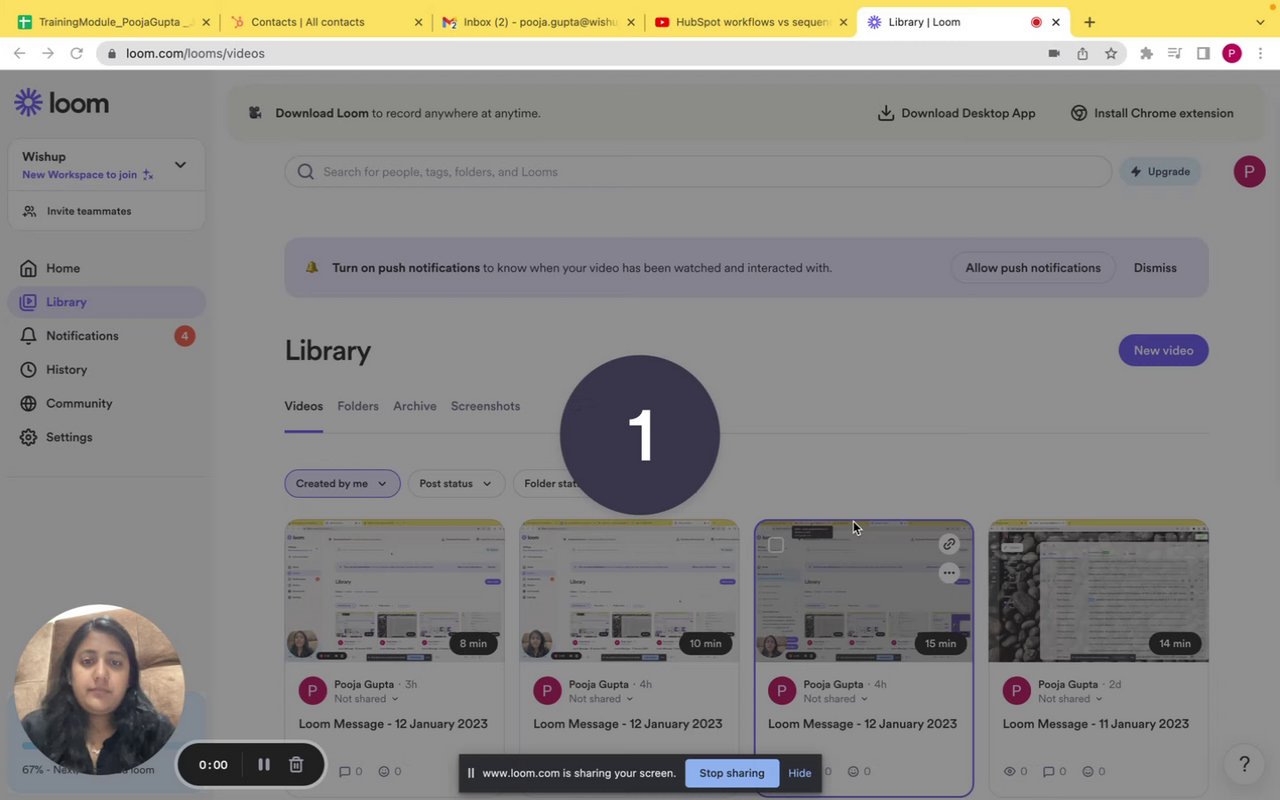Expand Not shared on the 2d video
Screen dimensions: 1280x800
tap(1070, 699)
